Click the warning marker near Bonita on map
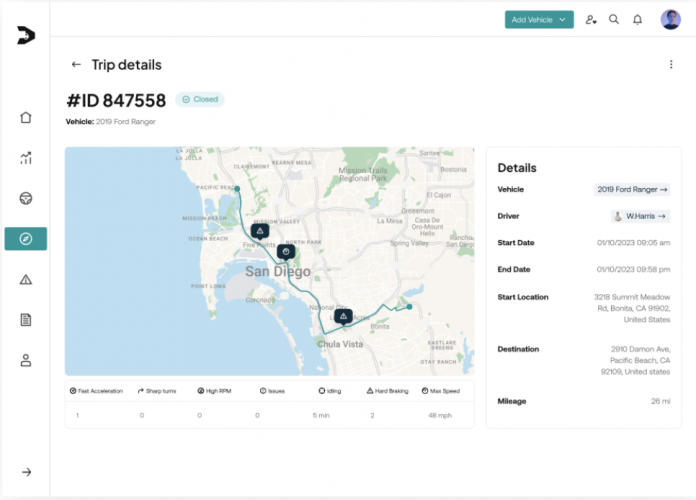 pos(343,317)
